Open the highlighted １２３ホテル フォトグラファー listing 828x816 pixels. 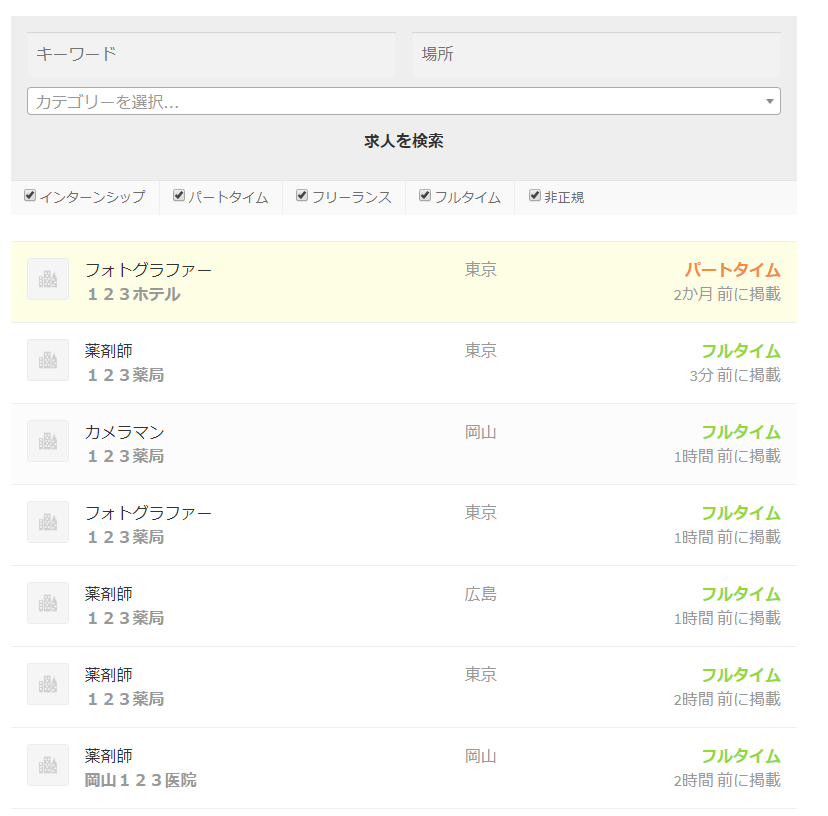[404, 282]
